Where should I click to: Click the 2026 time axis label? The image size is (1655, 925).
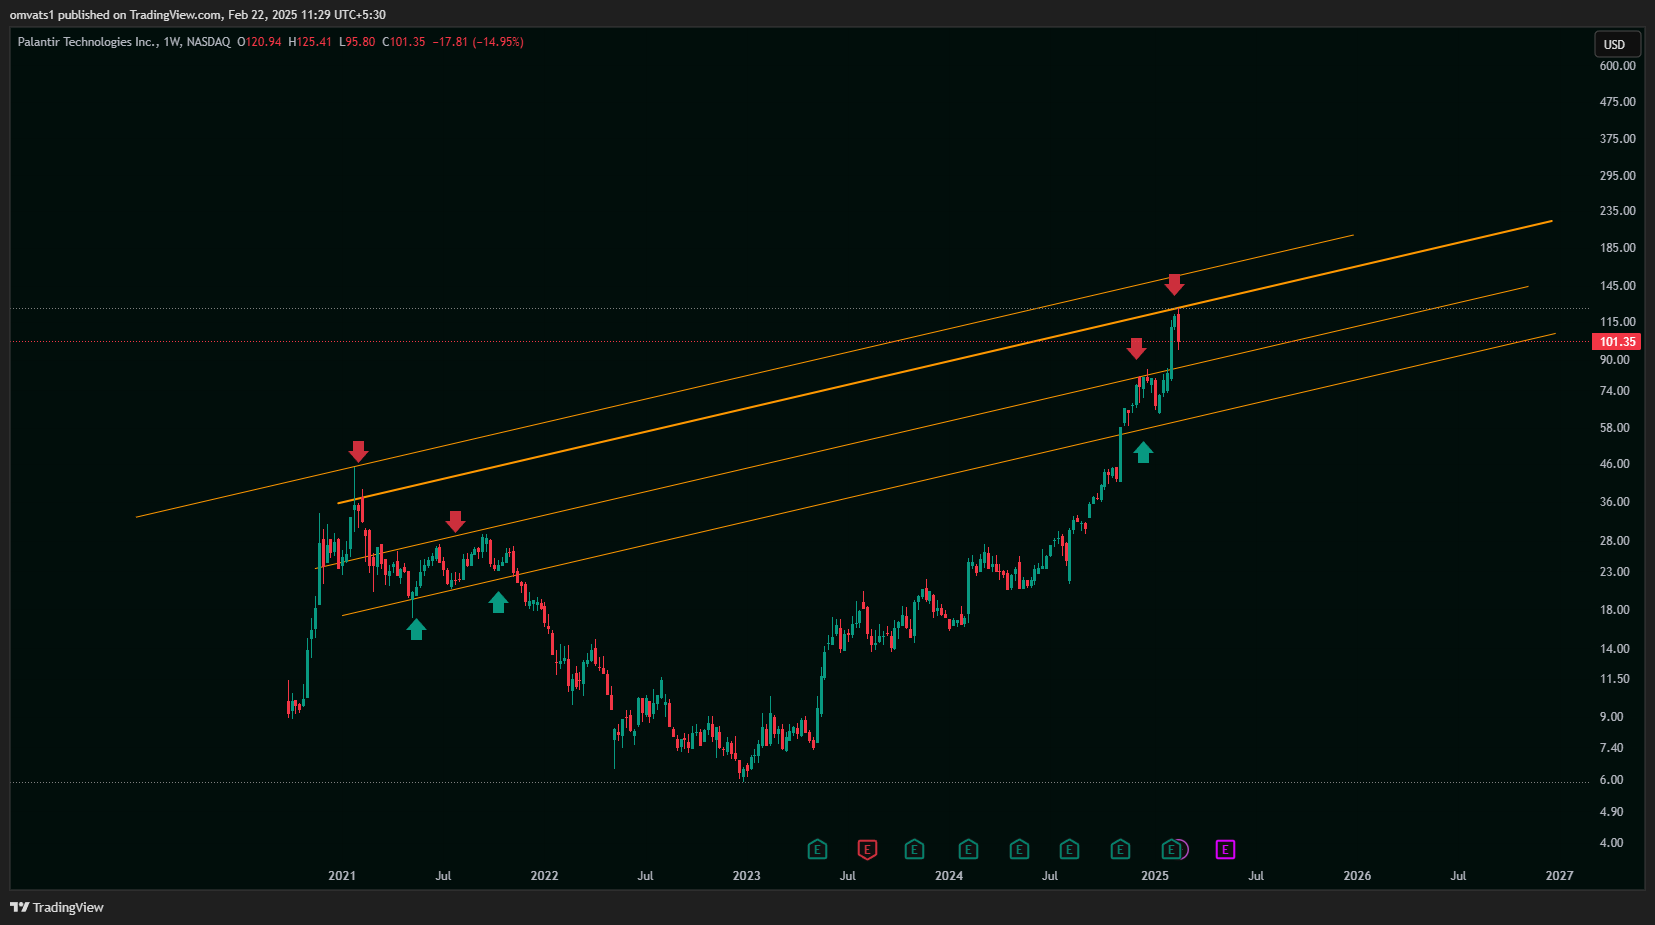click(1357, 876)
